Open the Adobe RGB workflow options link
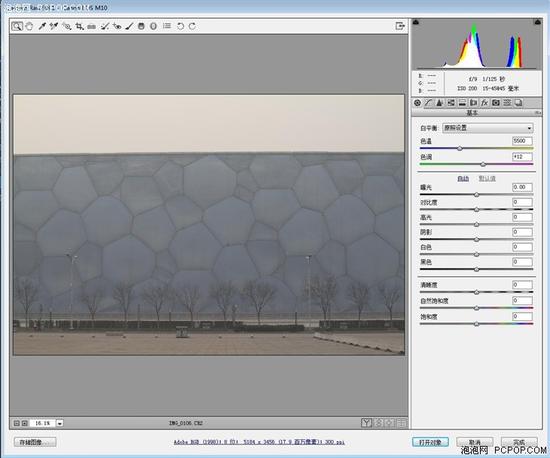The image size is (550, 458). click(259, 442)
